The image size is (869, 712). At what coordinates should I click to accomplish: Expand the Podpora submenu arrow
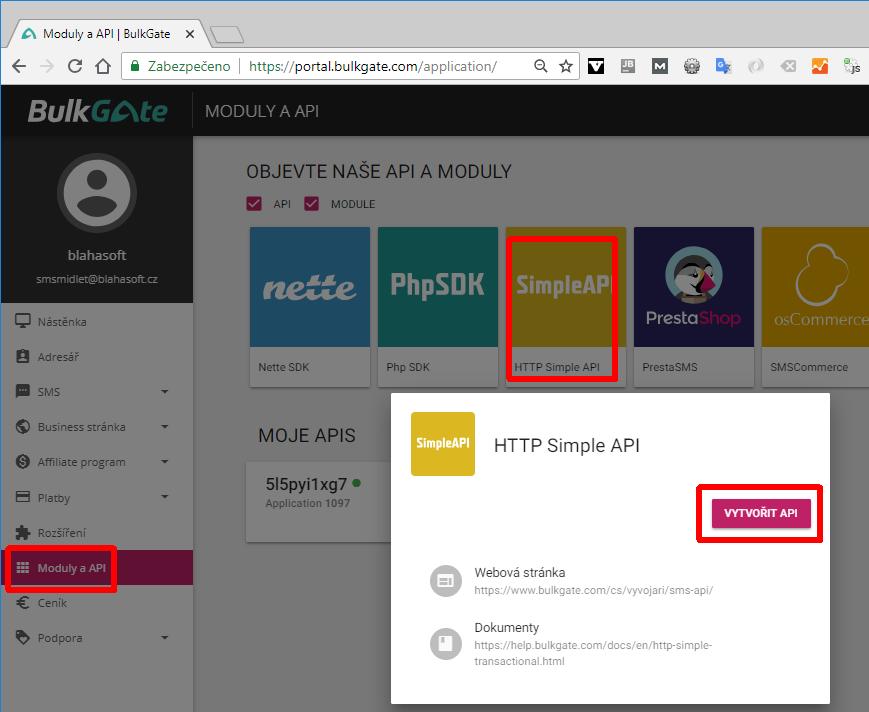[165, 638]
